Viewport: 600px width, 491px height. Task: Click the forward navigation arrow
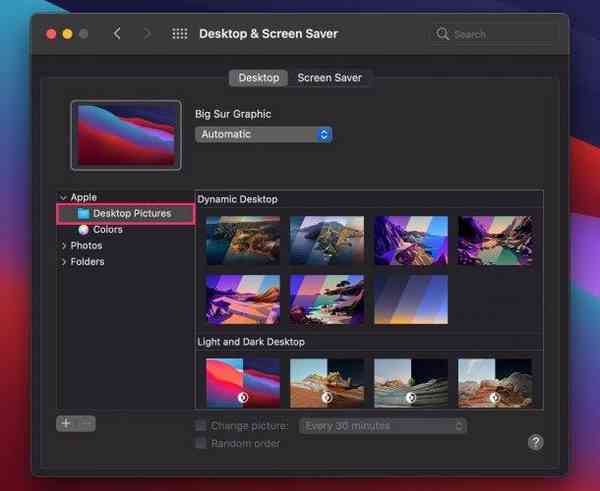coord(148,34)
